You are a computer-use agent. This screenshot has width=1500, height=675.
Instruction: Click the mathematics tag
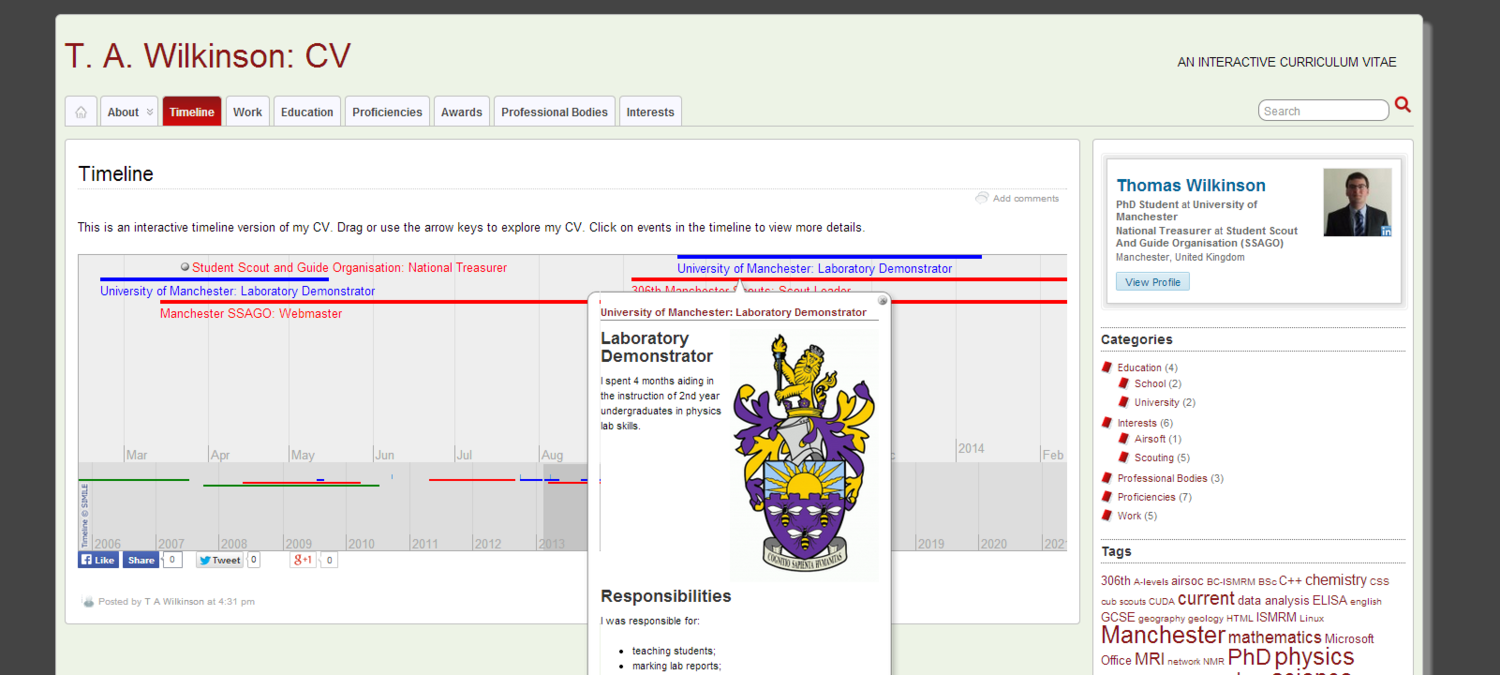pos(1275,637)
